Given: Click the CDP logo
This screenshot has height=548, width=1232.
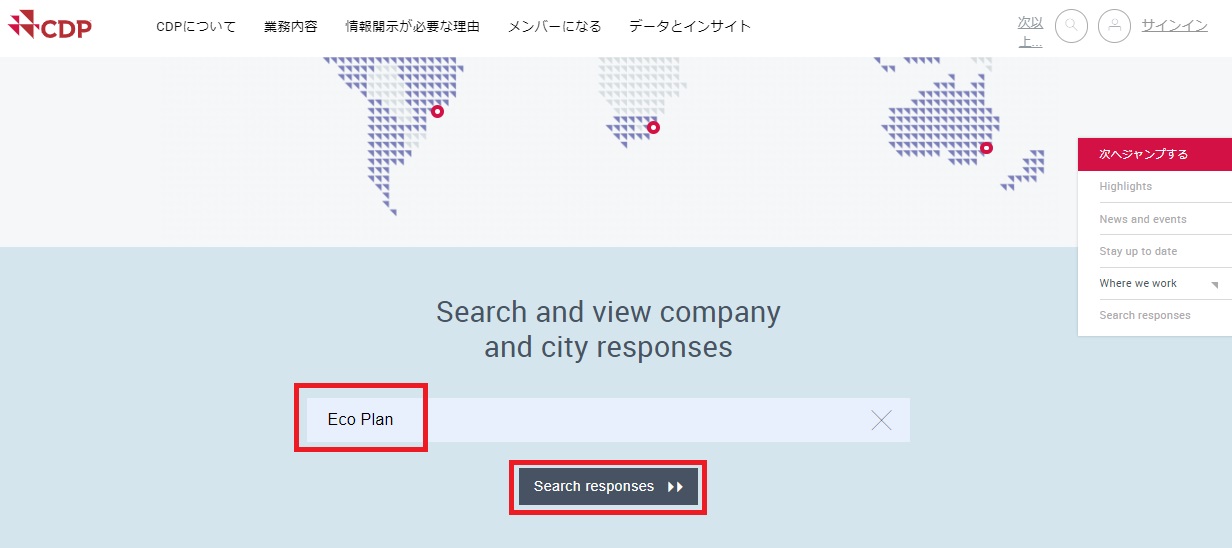Looking at the screenshot, I should (x=50, y=25).
